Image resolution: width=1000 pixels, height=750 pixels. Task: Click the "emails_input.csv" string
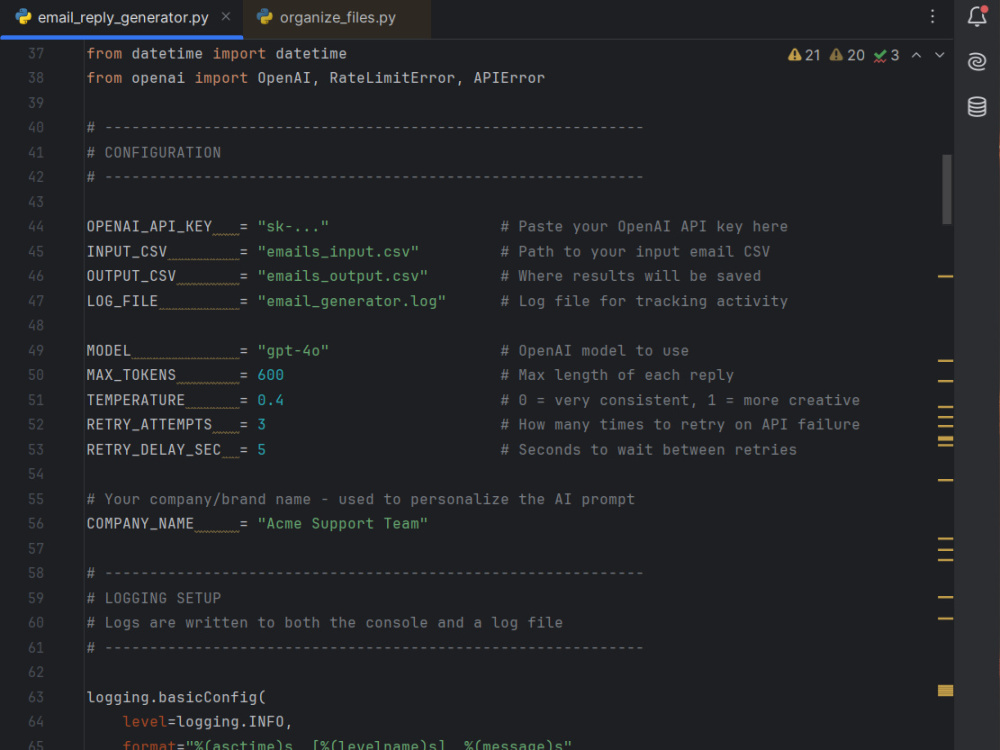coord(338,251)
